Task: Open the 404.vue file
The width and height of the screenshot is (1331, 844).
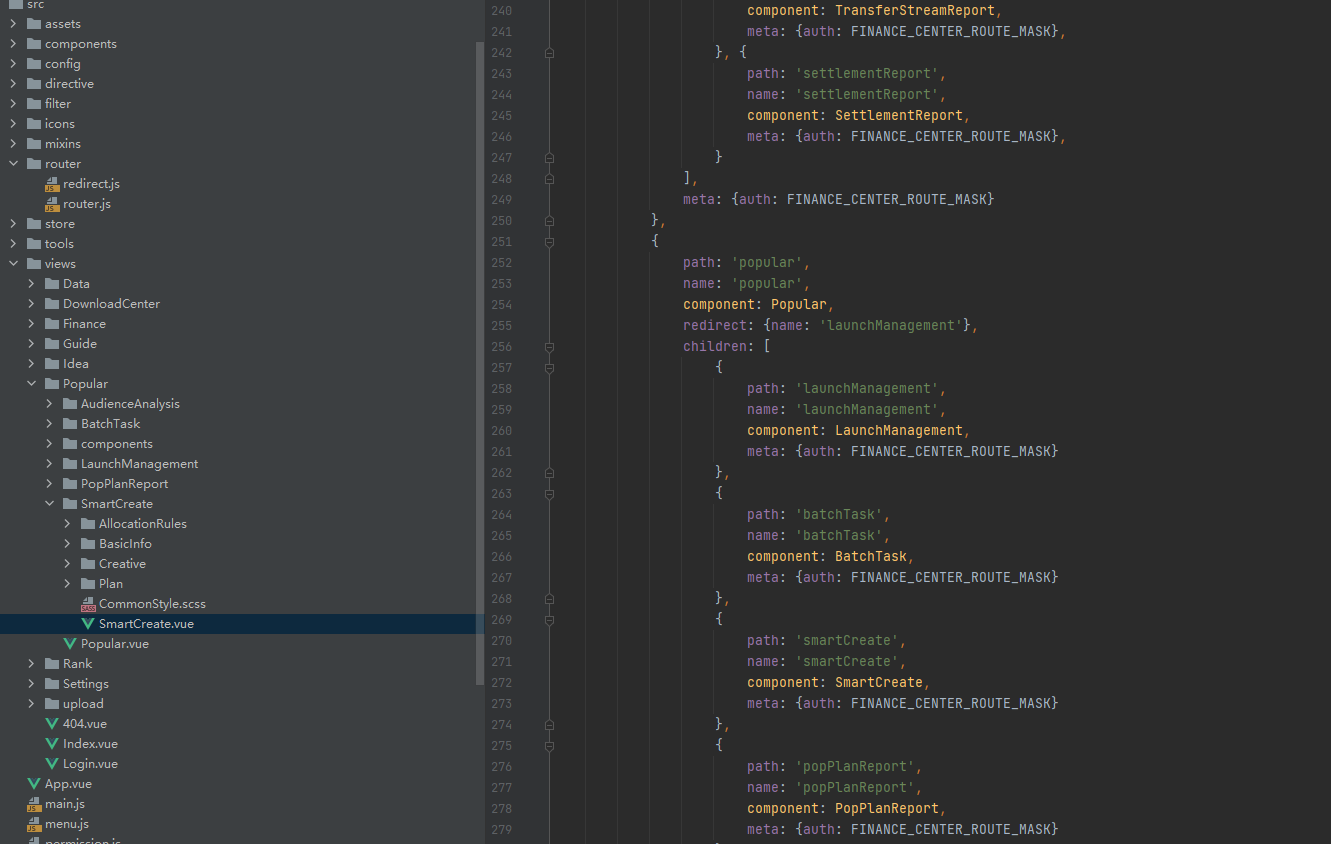Action: [x=85, y=724]
